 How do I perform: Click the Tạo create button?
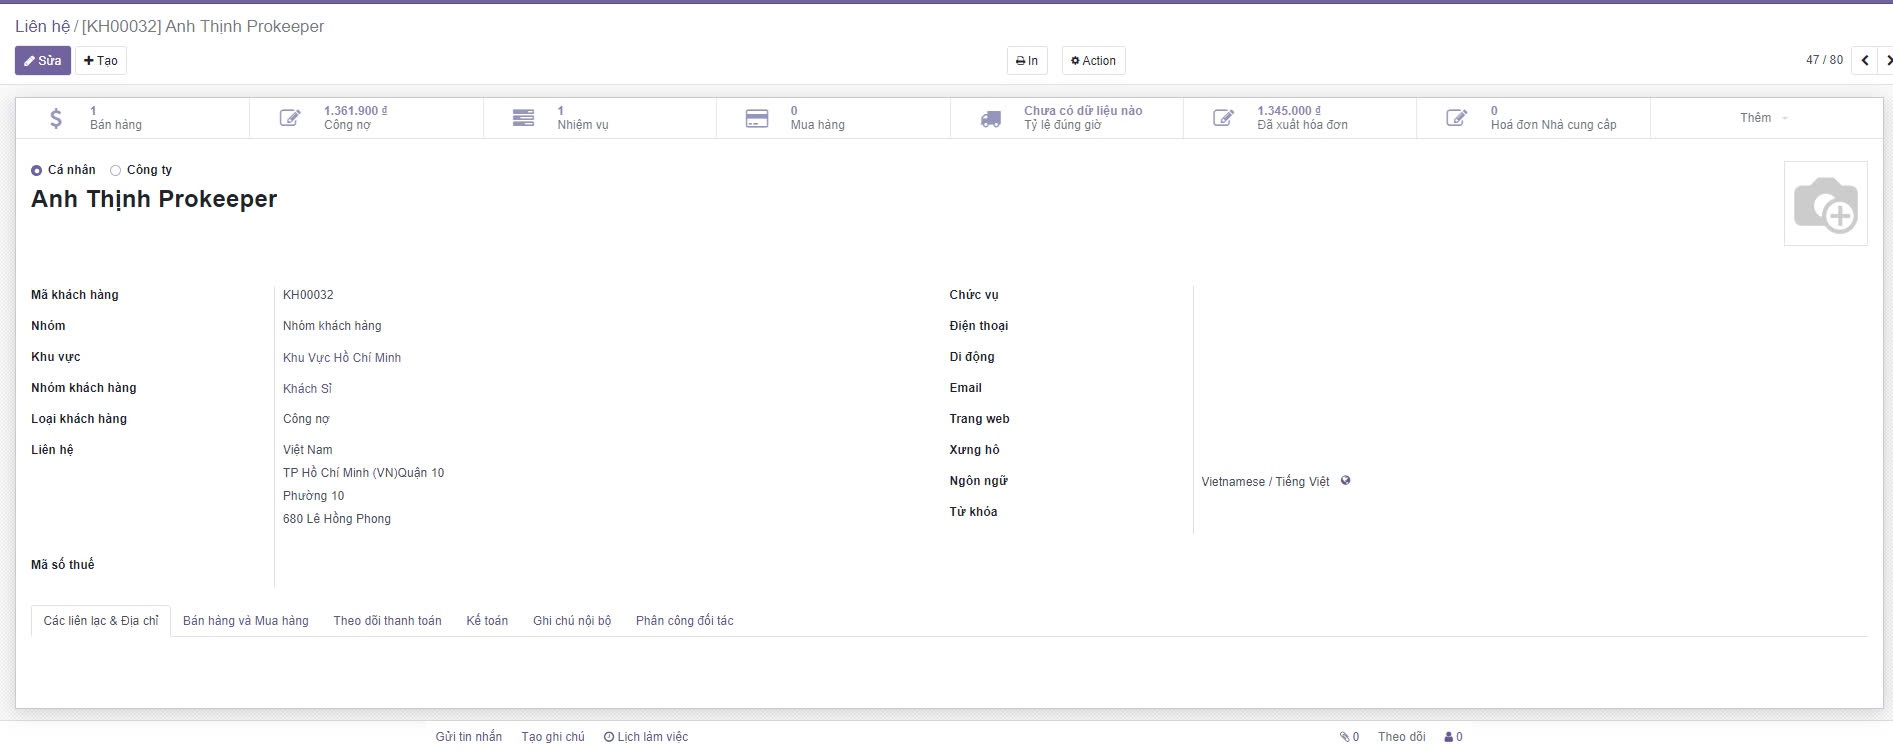[101, 61]
